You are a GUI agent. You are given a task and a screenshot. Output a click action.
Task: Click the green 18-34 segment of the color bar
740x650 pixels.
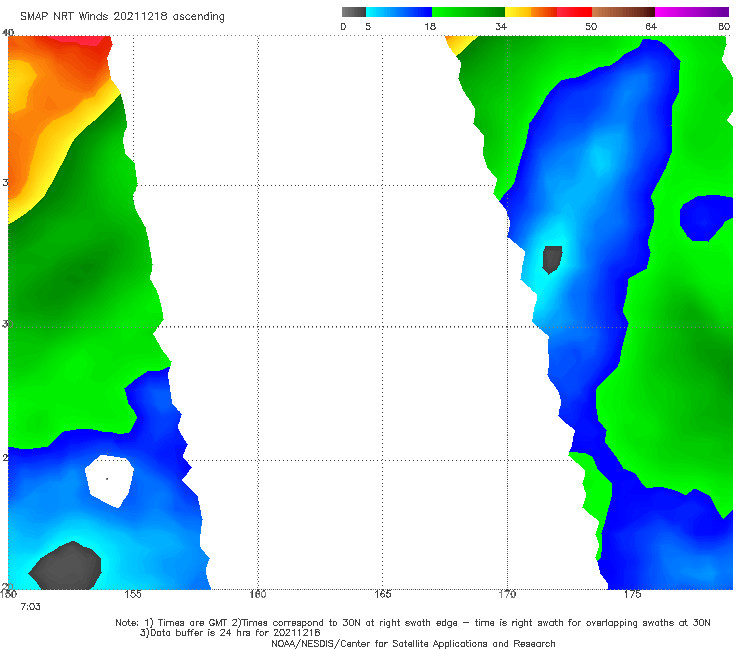click(468, 12)
